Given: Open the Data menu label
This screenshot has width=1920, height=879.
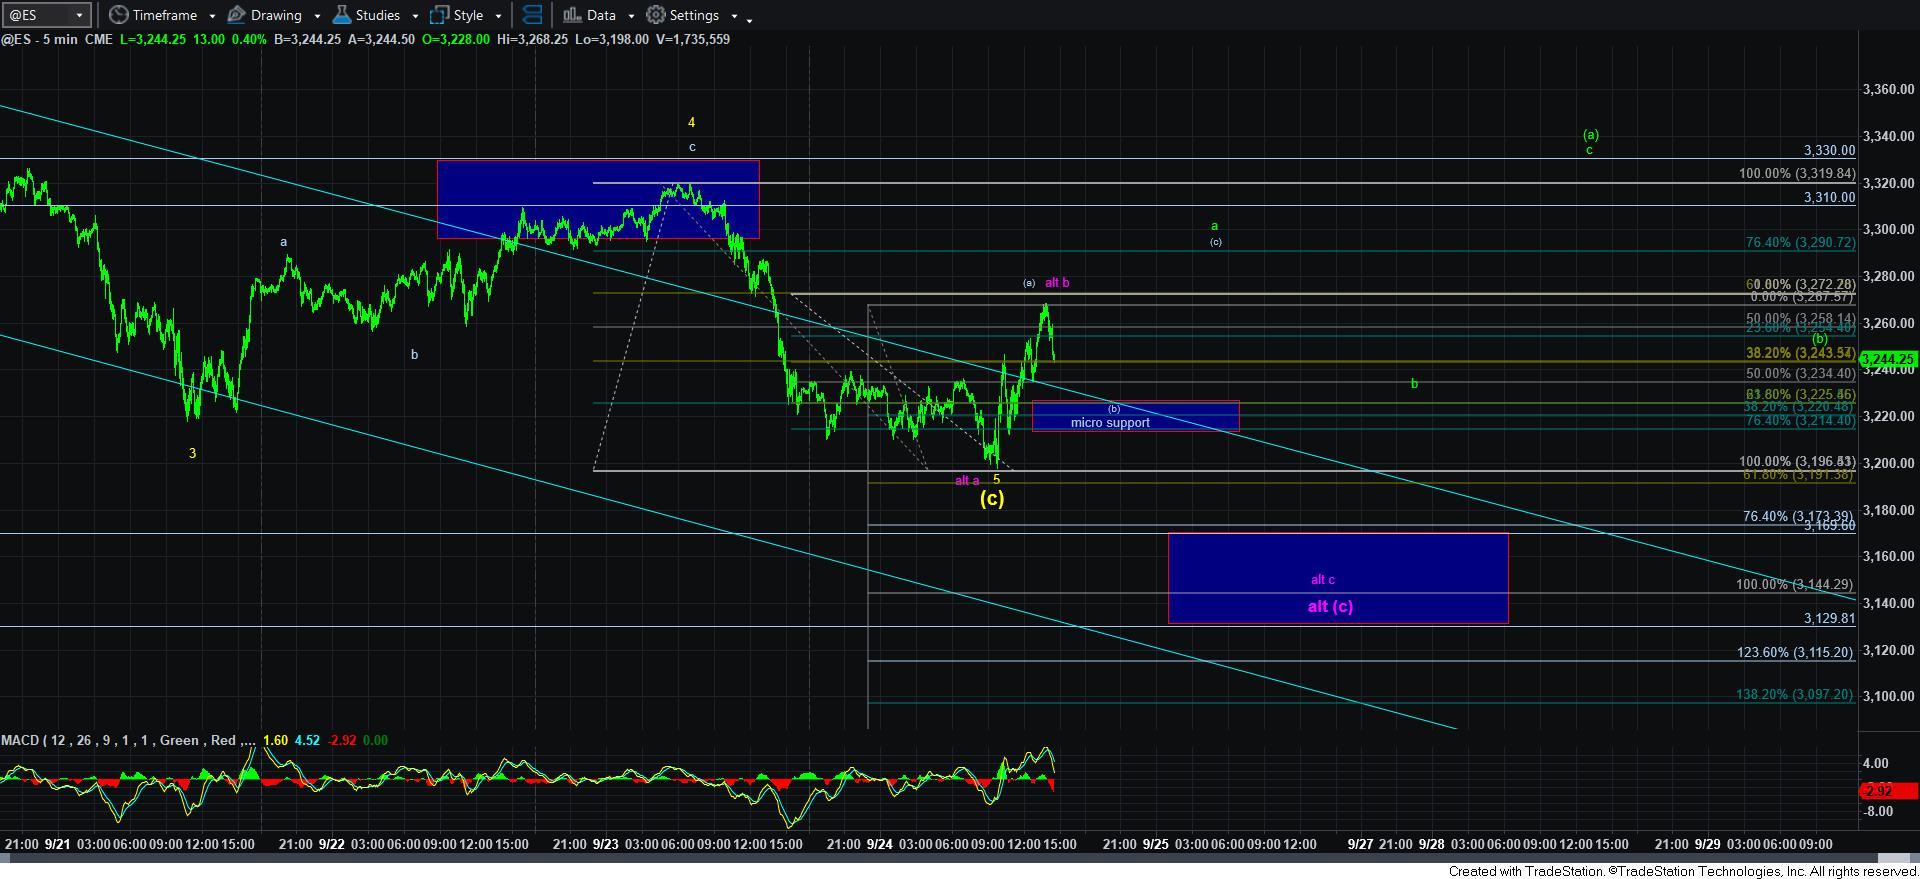Looking at the screenshot, I should 601,15.
